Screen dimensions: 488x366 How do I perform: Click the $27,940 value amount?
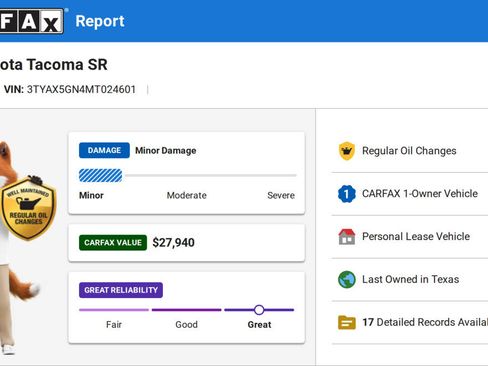point(173,243)
